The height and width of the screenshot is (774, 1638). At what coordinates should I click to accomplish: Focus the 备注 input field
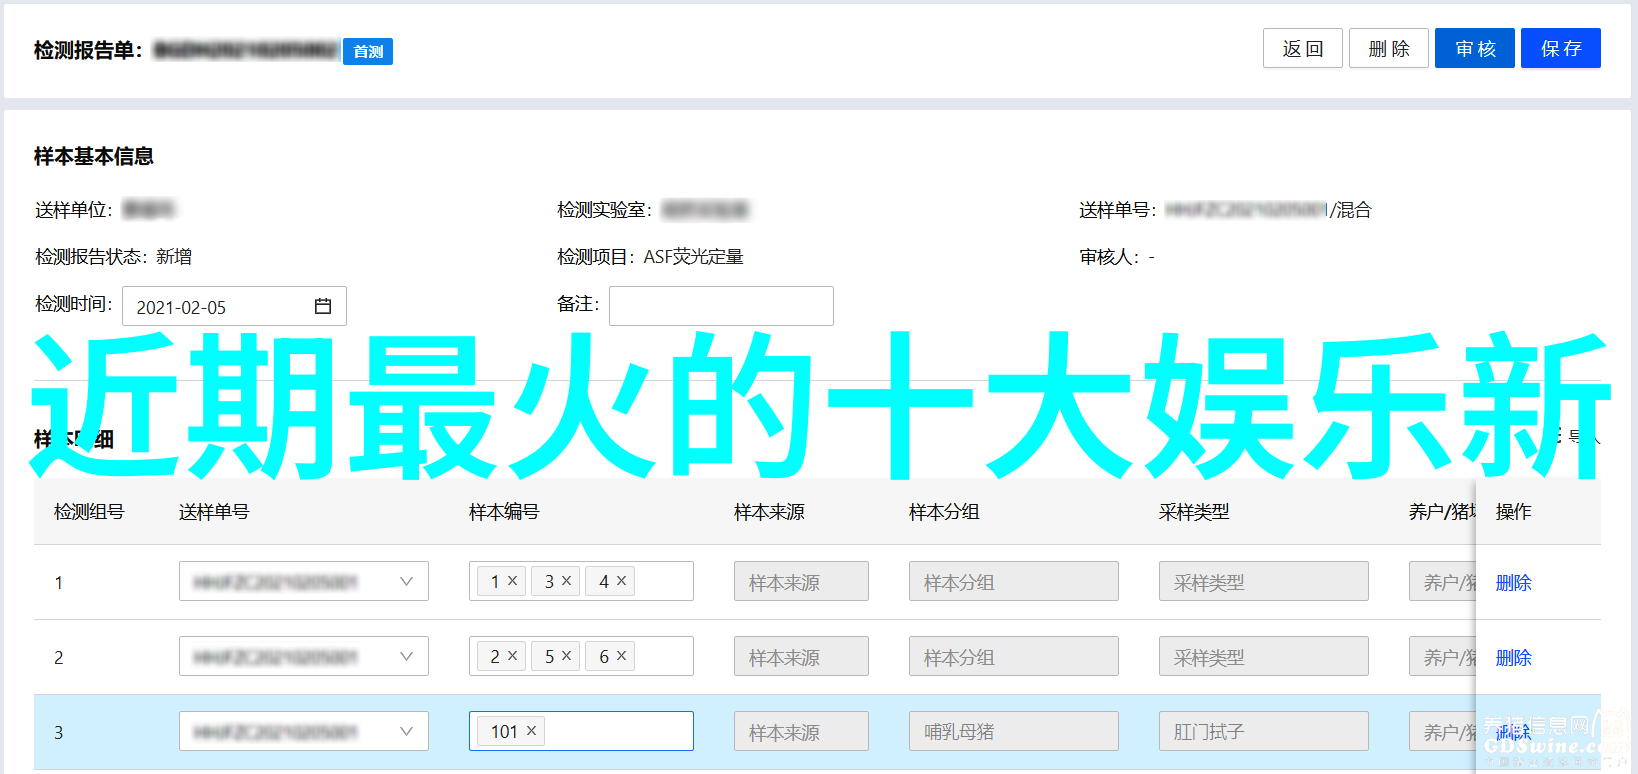point(721,306)
